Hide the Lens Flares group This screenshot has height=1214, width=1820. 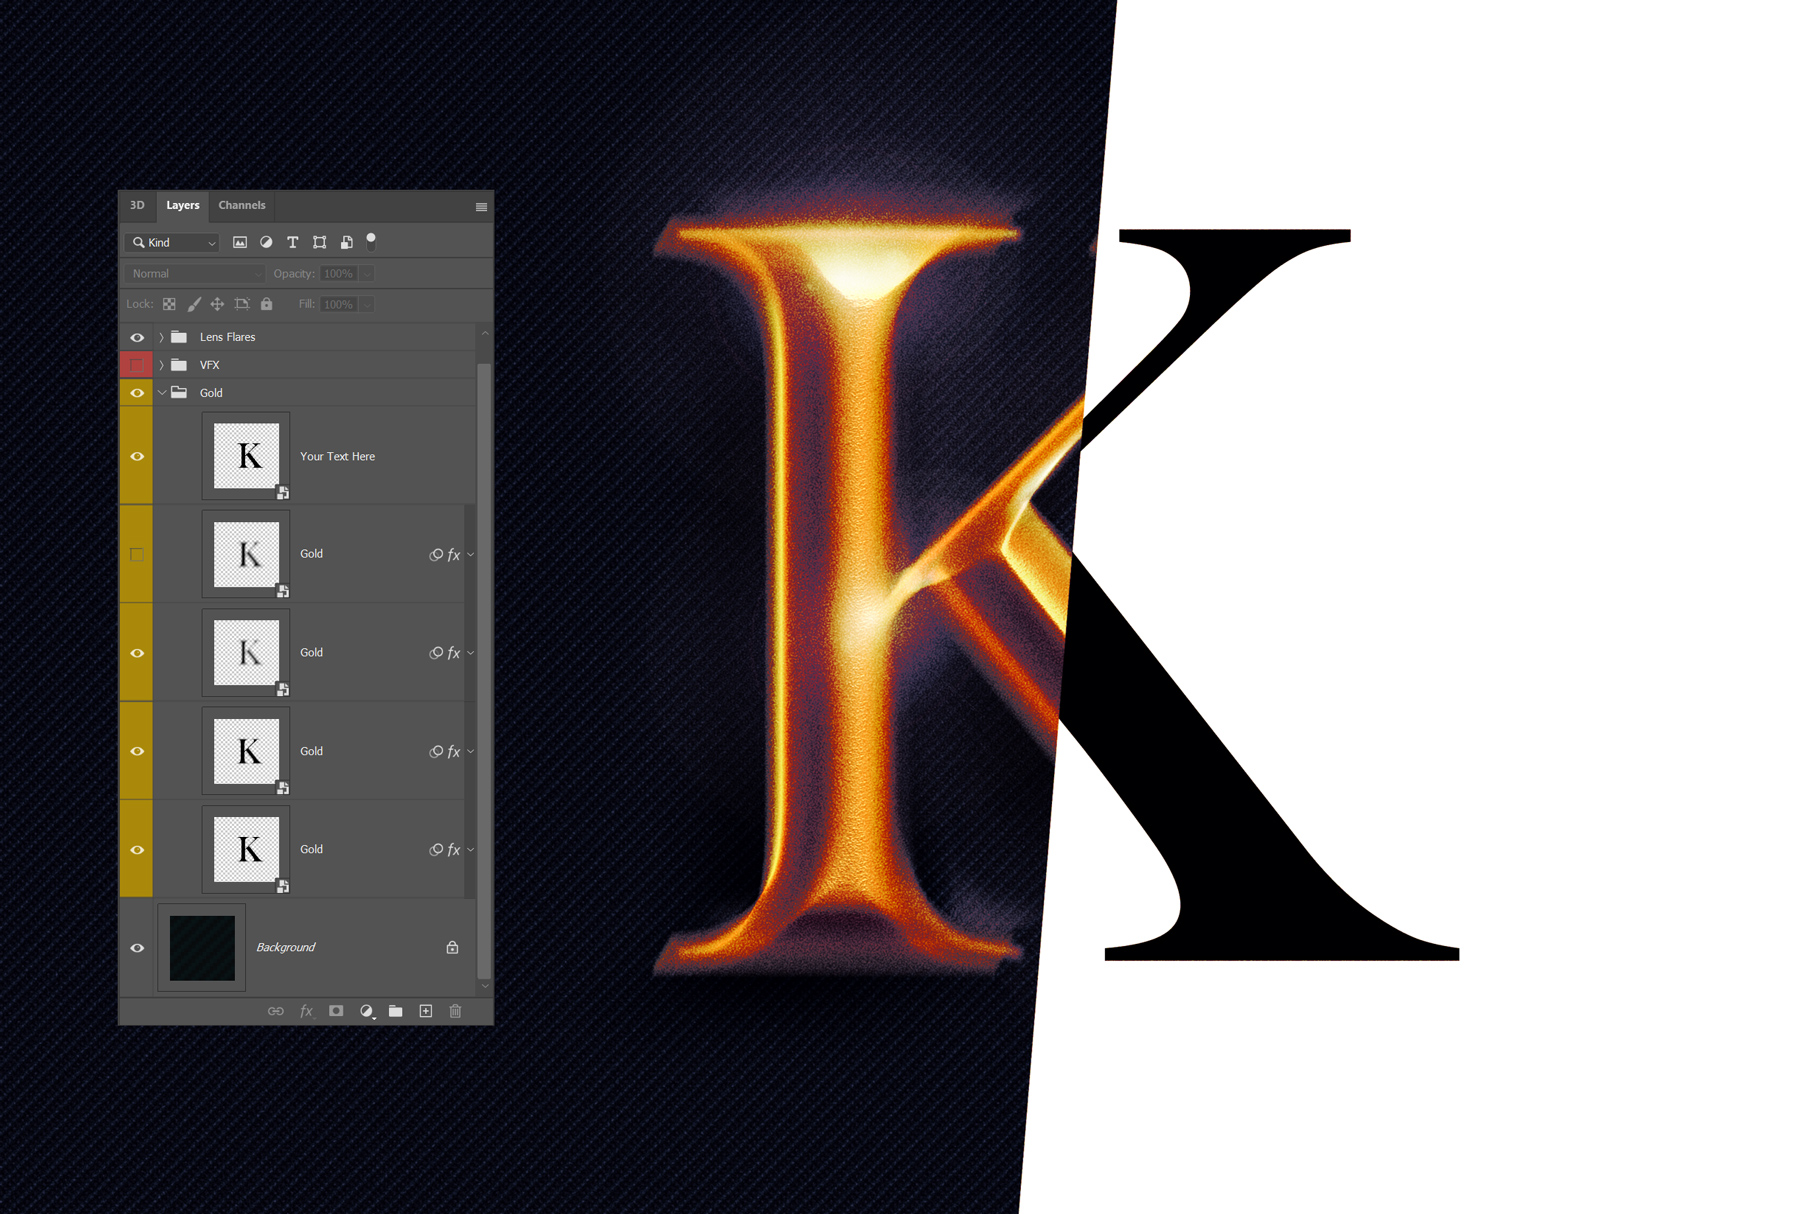137,338
